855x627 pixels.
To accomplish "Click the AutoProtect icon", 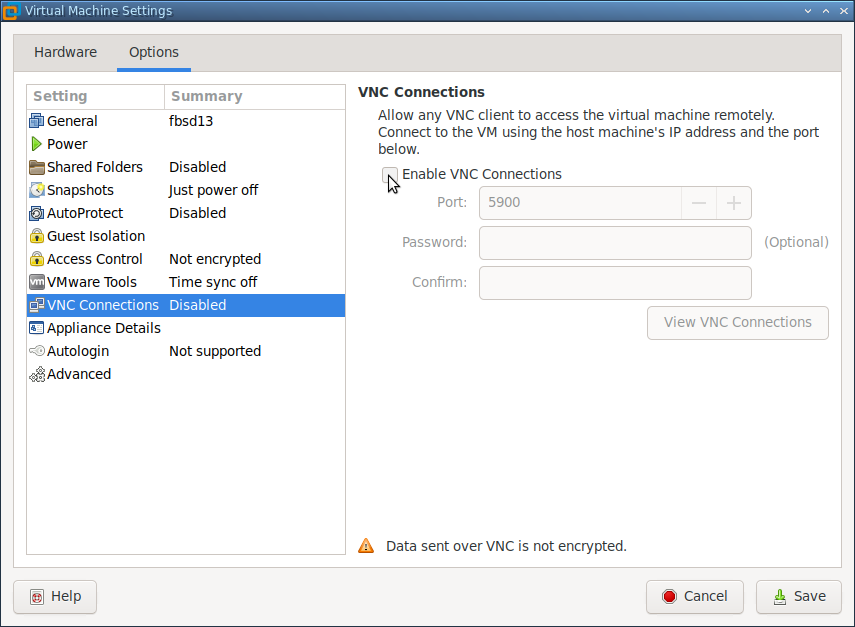I will pos(37,213).
